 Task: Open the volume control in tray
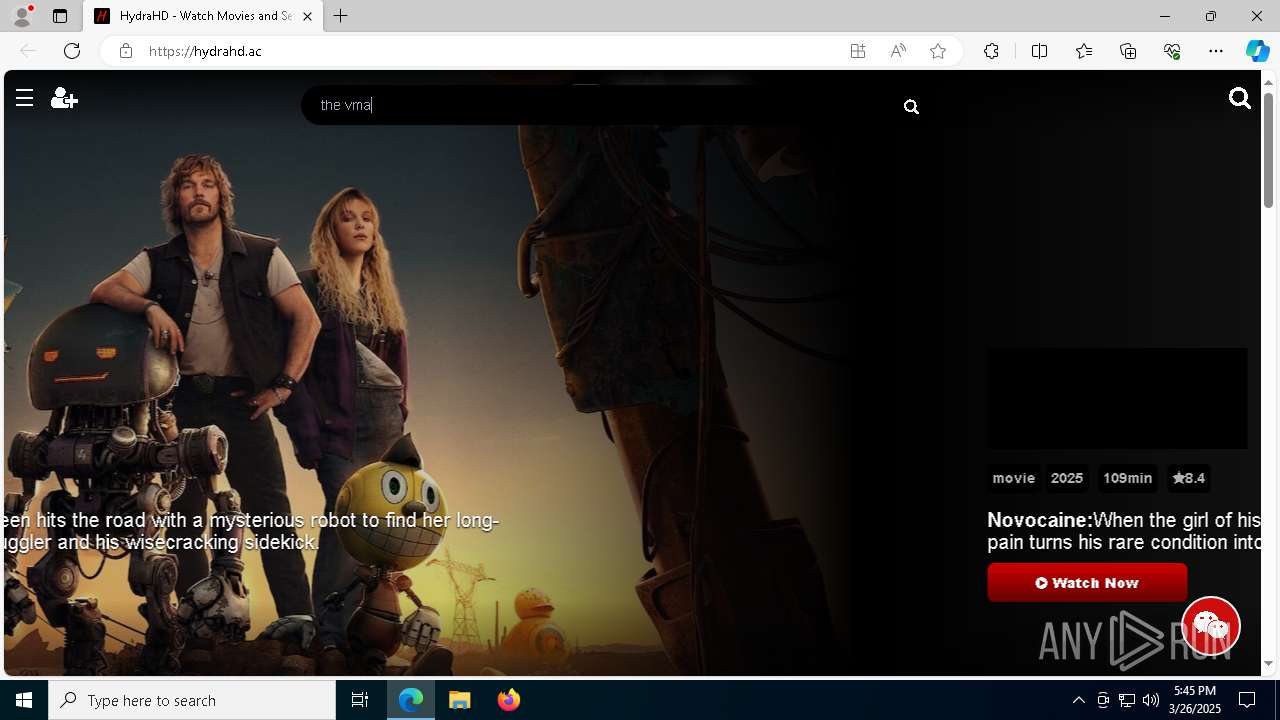1151,700
